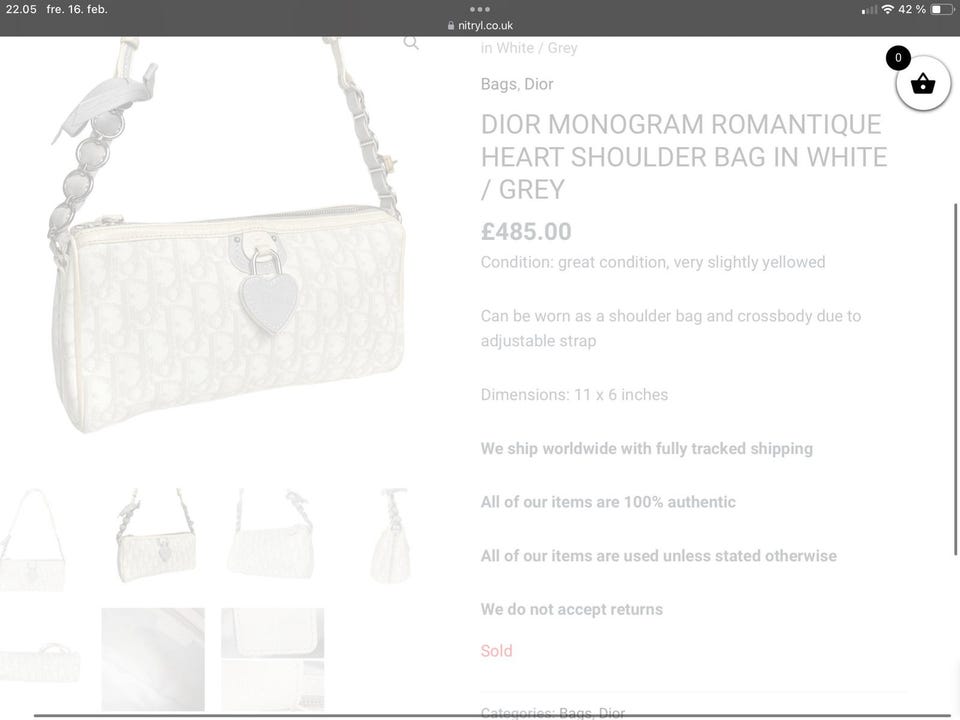Select the first faded bag thumbnail
Viewport: 960px width, 720px height.
32,539
